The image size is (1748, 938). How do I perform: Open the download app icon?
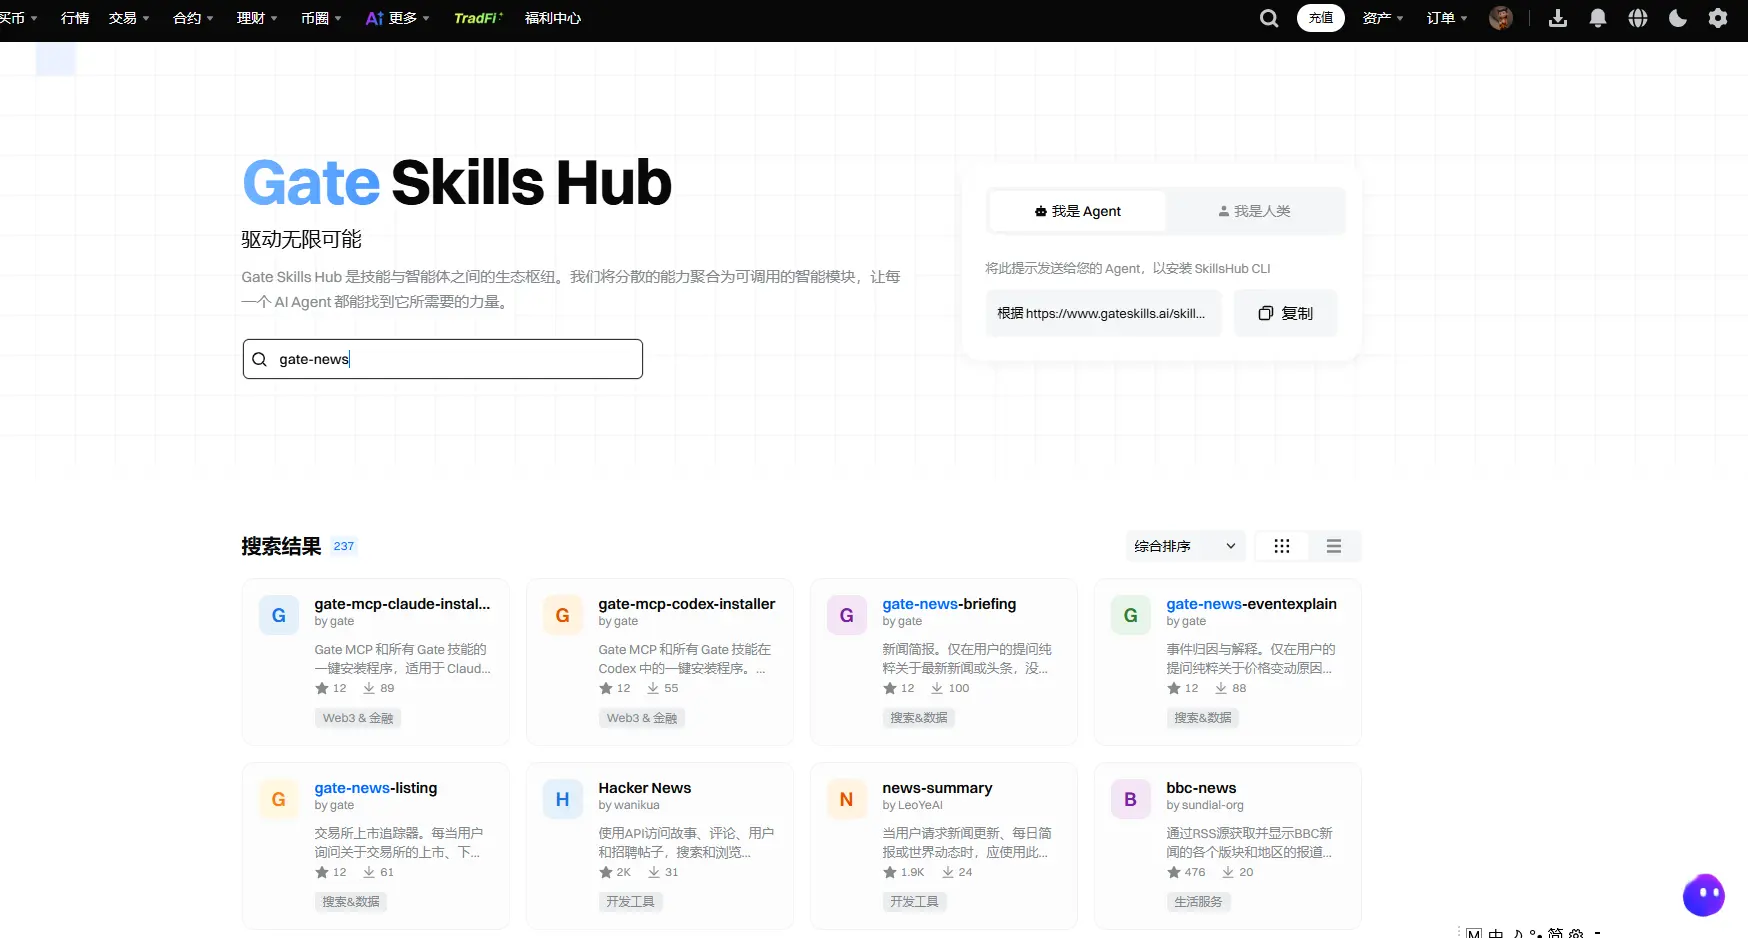coord(1558,18)
